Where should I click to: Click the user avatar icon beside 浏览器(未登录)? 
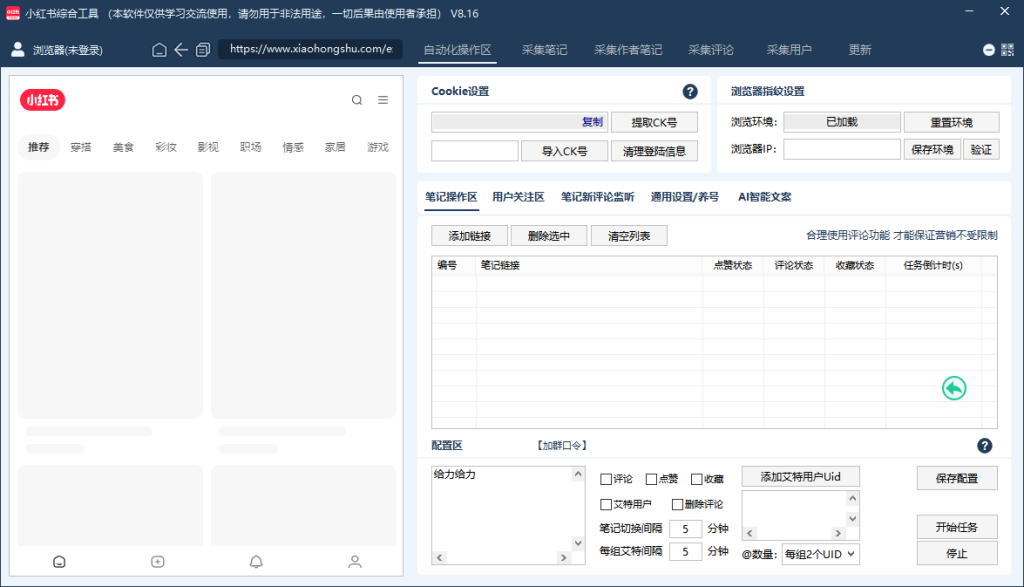click(x=18, y=49)
